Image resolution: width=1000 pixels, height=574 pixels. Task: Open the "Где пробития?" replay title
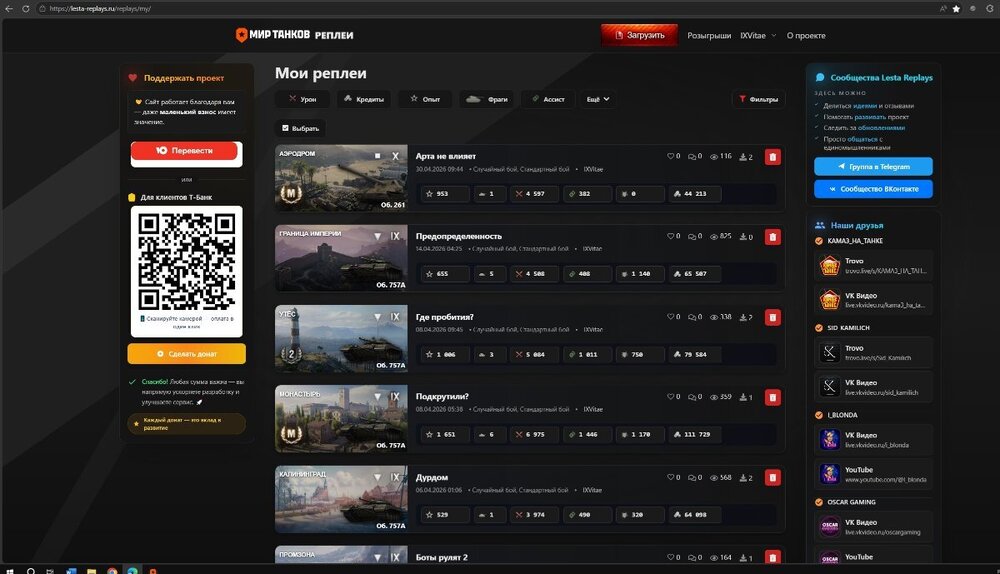[445, 317]
